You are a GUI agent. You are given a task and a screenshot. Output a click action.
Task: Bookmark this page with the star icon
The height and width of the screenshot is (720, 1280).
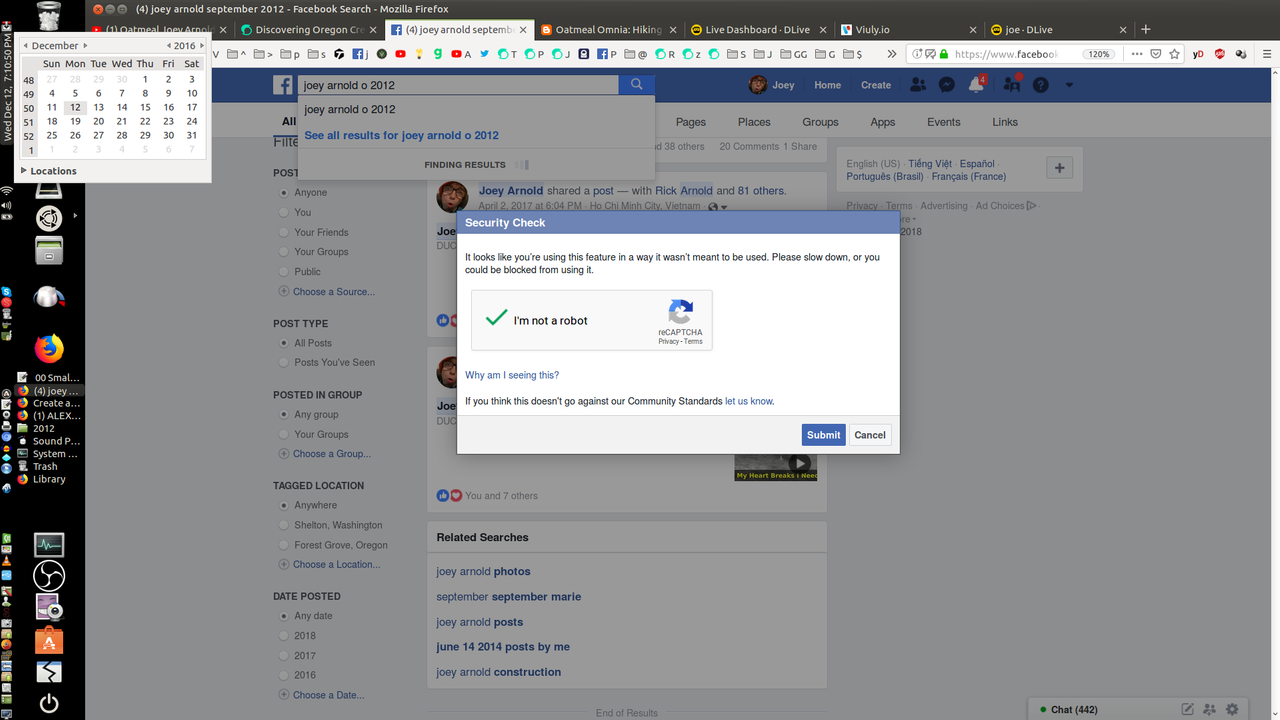1175,54
